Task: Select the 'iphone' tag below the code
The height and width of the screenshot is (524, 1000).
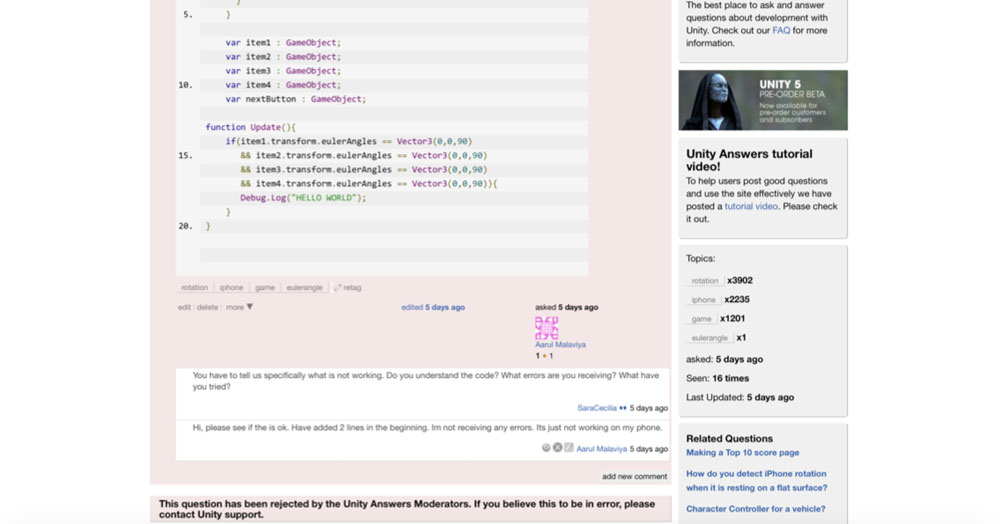Action: (231, 287)
